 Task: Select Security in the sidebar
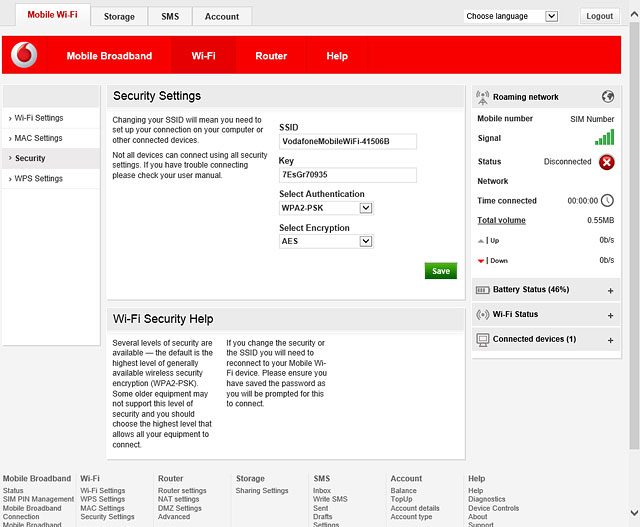(51, 158)
